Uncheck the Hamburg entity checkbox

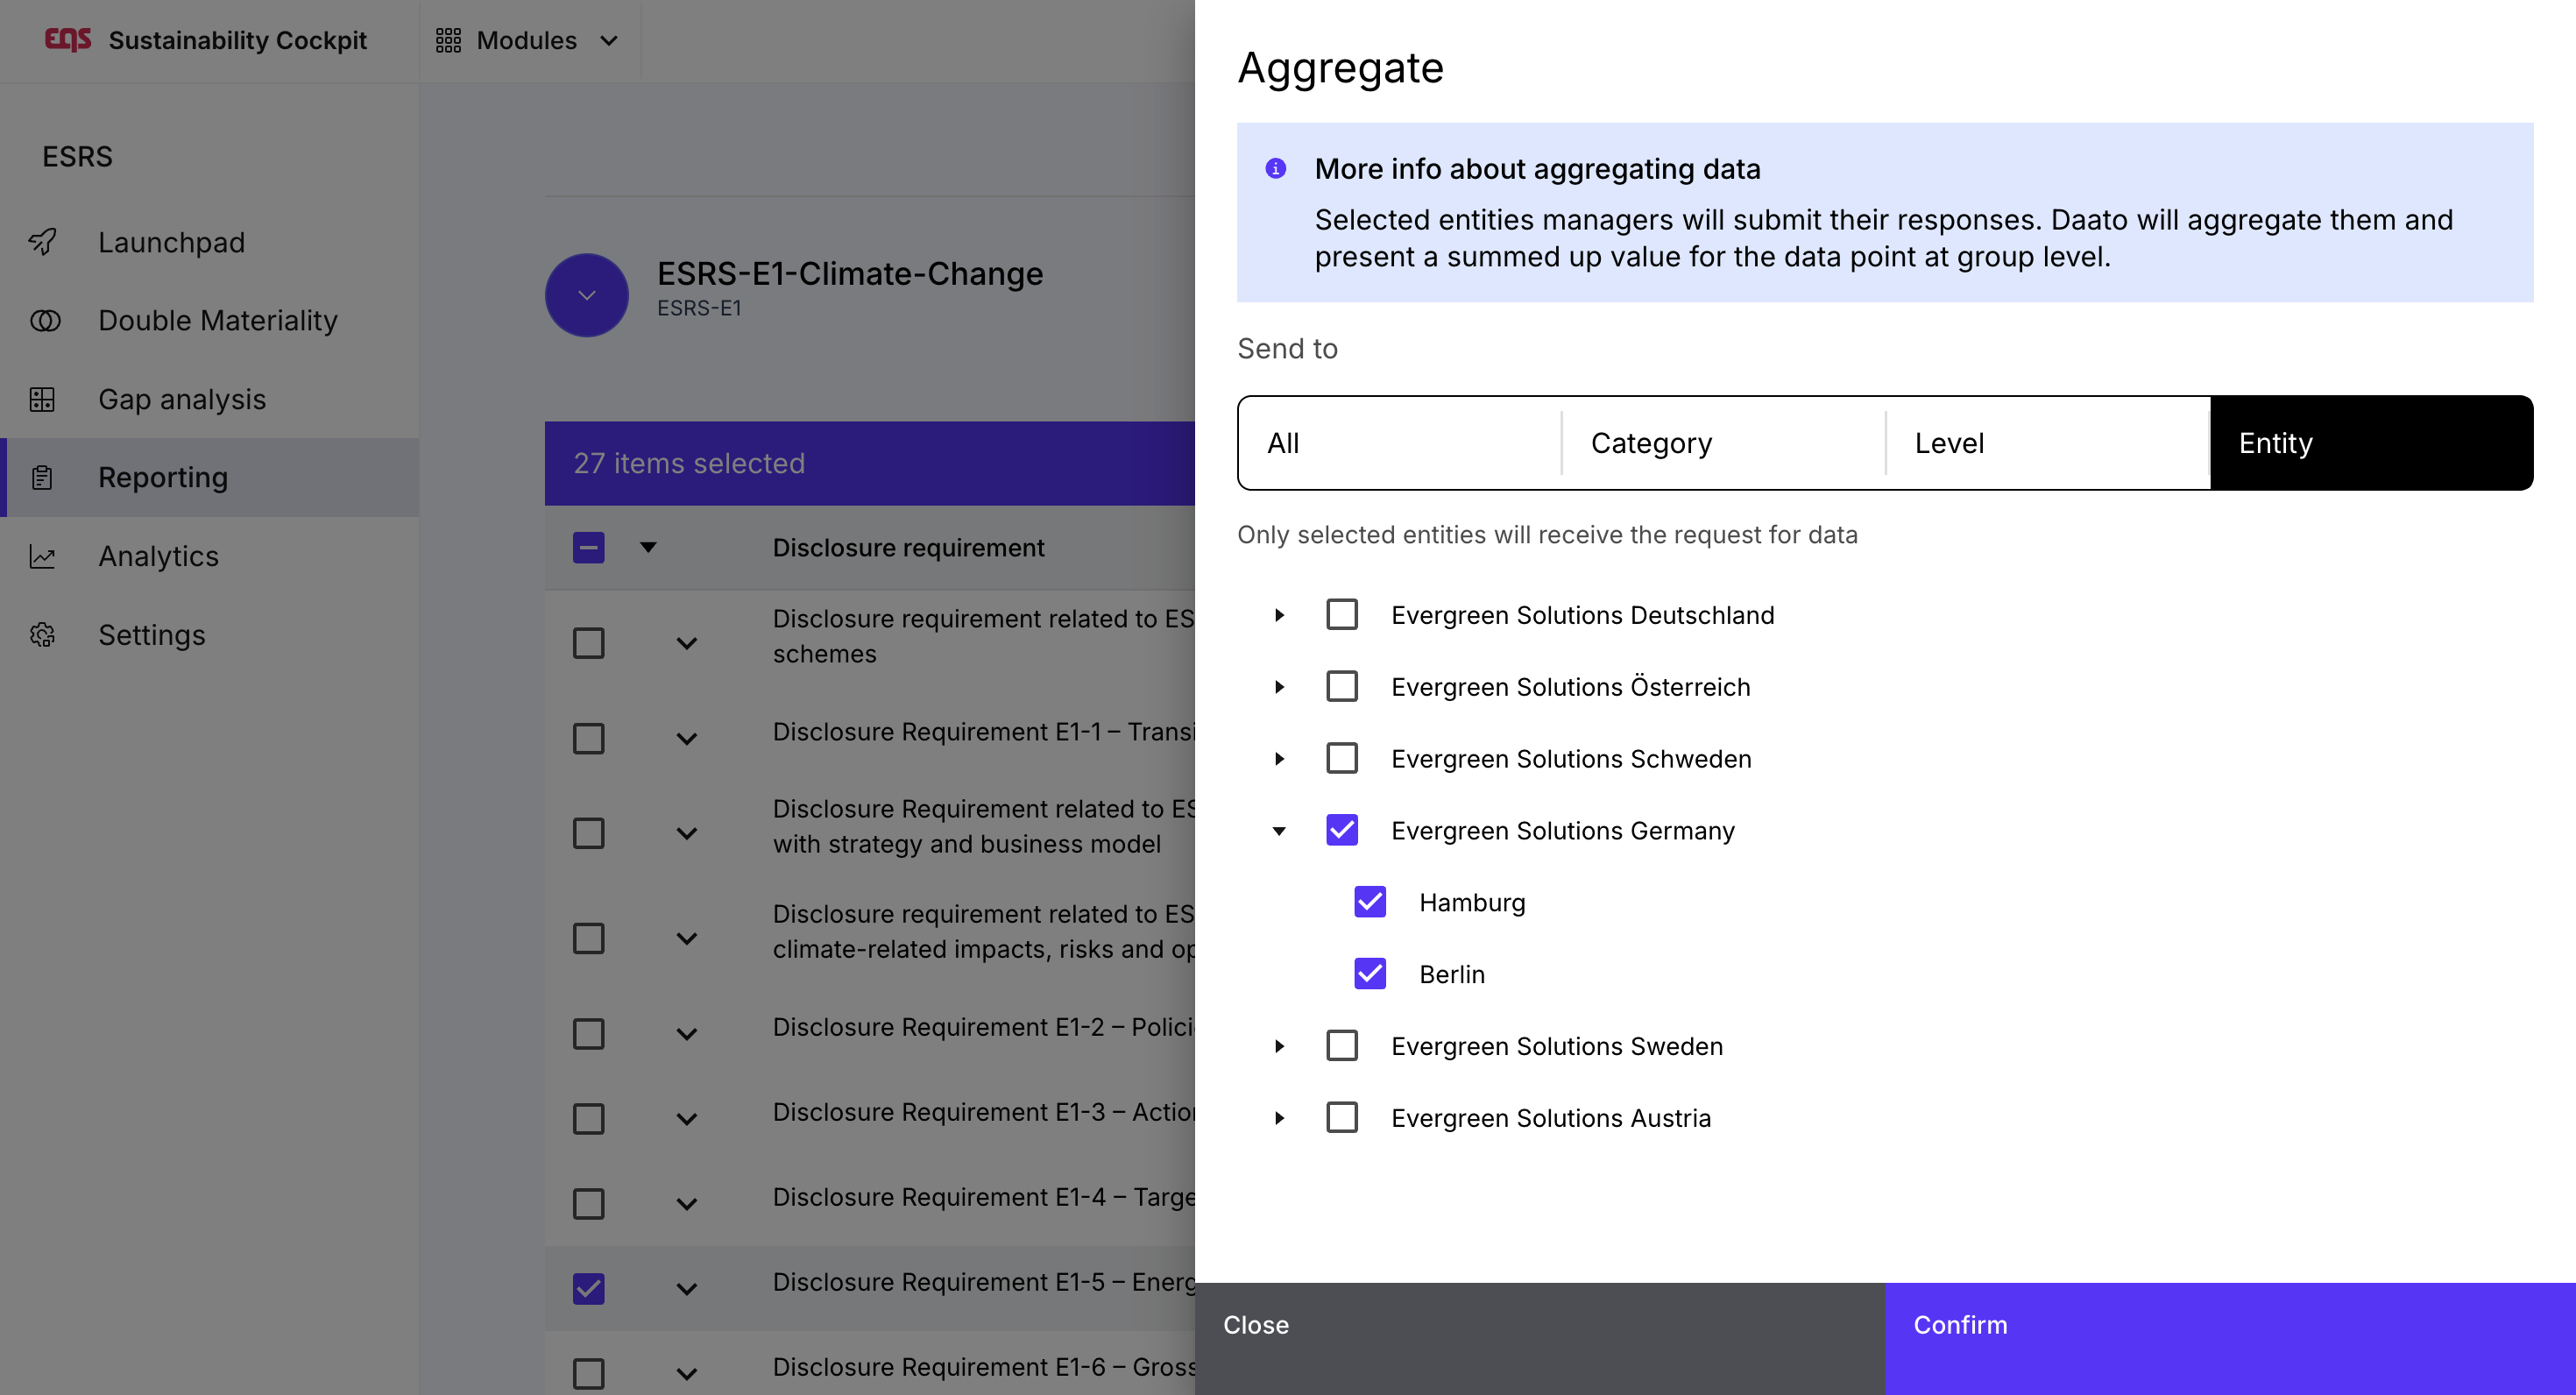coord(1369,902)
